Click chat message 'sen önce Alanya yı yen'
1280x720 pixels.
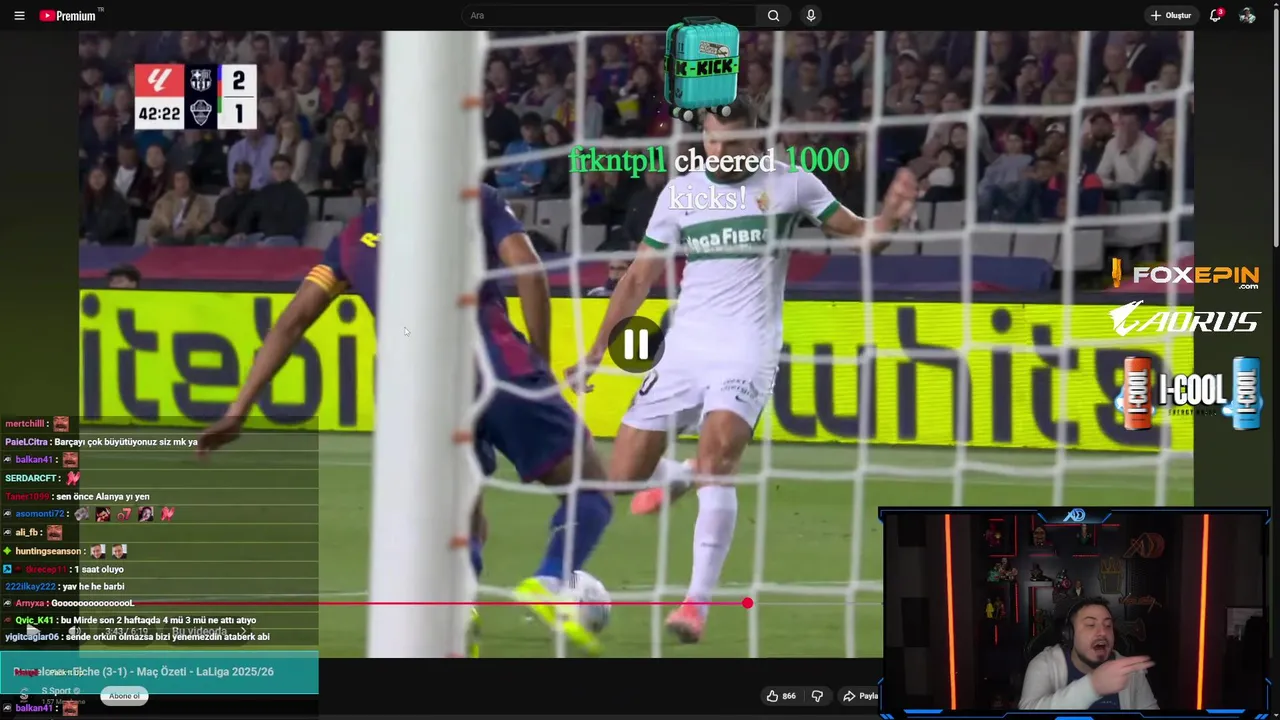coord(103,497)
